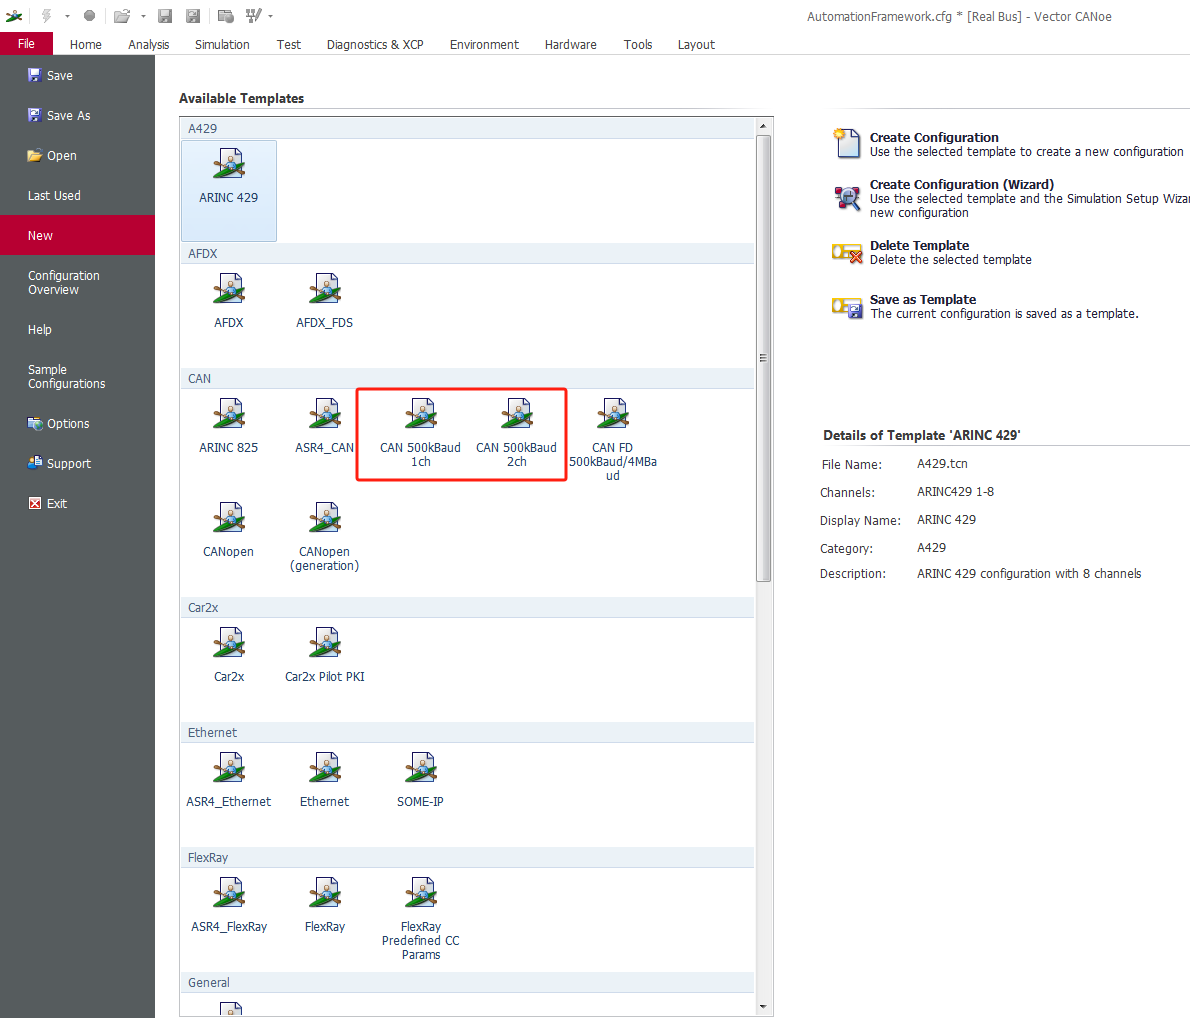Click the Delete Template action
This screenshot has width=1190, height=1018.
(932, 252)
